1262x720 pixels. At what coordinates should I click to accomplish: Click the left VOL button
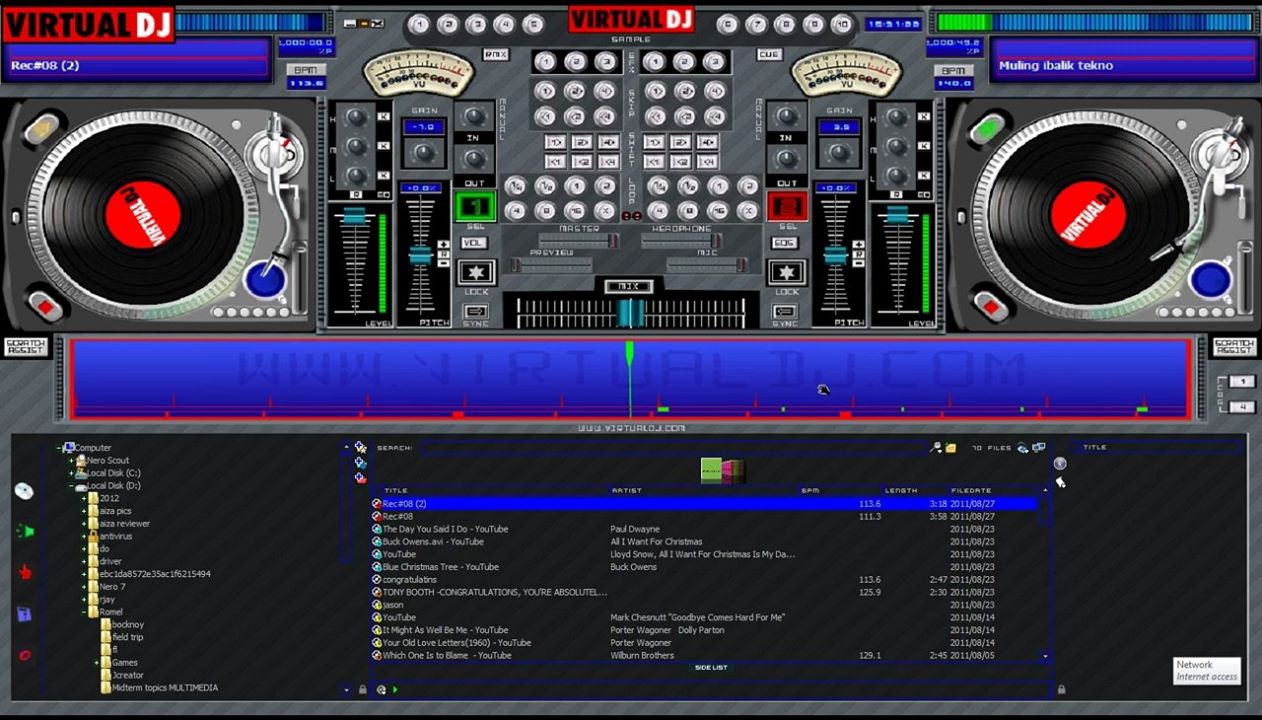click(475, 243)
